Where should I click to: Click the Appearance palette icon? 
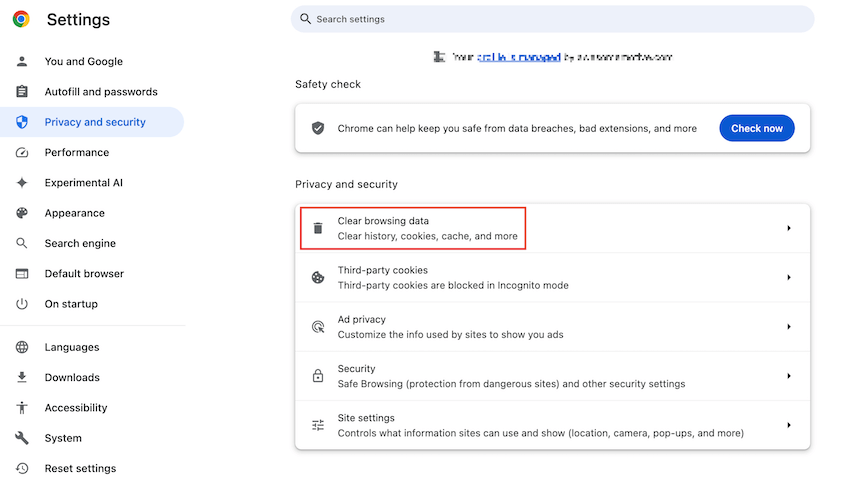pos(22,213)
